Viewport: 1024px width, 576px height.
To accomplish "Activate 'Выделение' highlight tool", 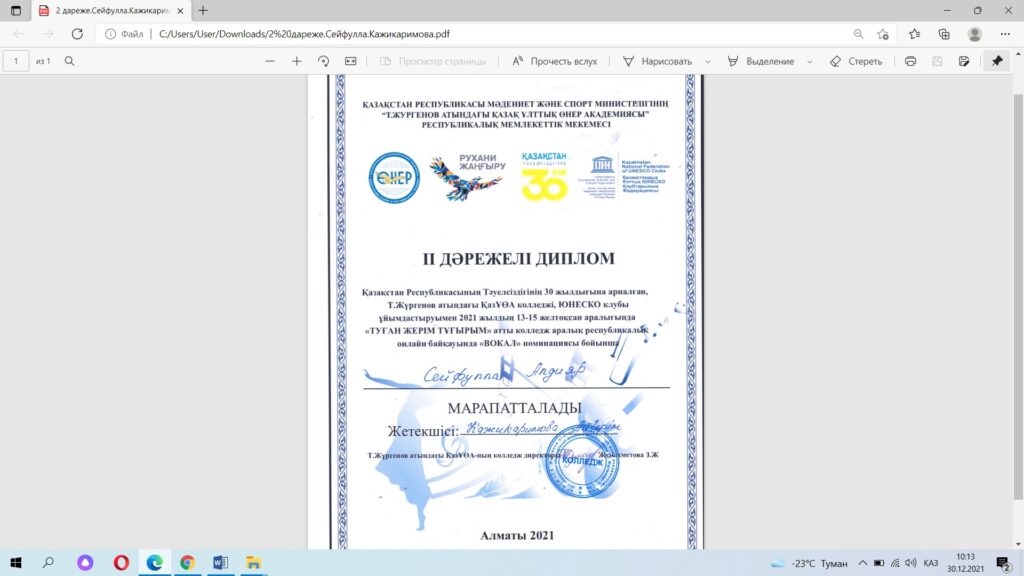I will 761,61.
